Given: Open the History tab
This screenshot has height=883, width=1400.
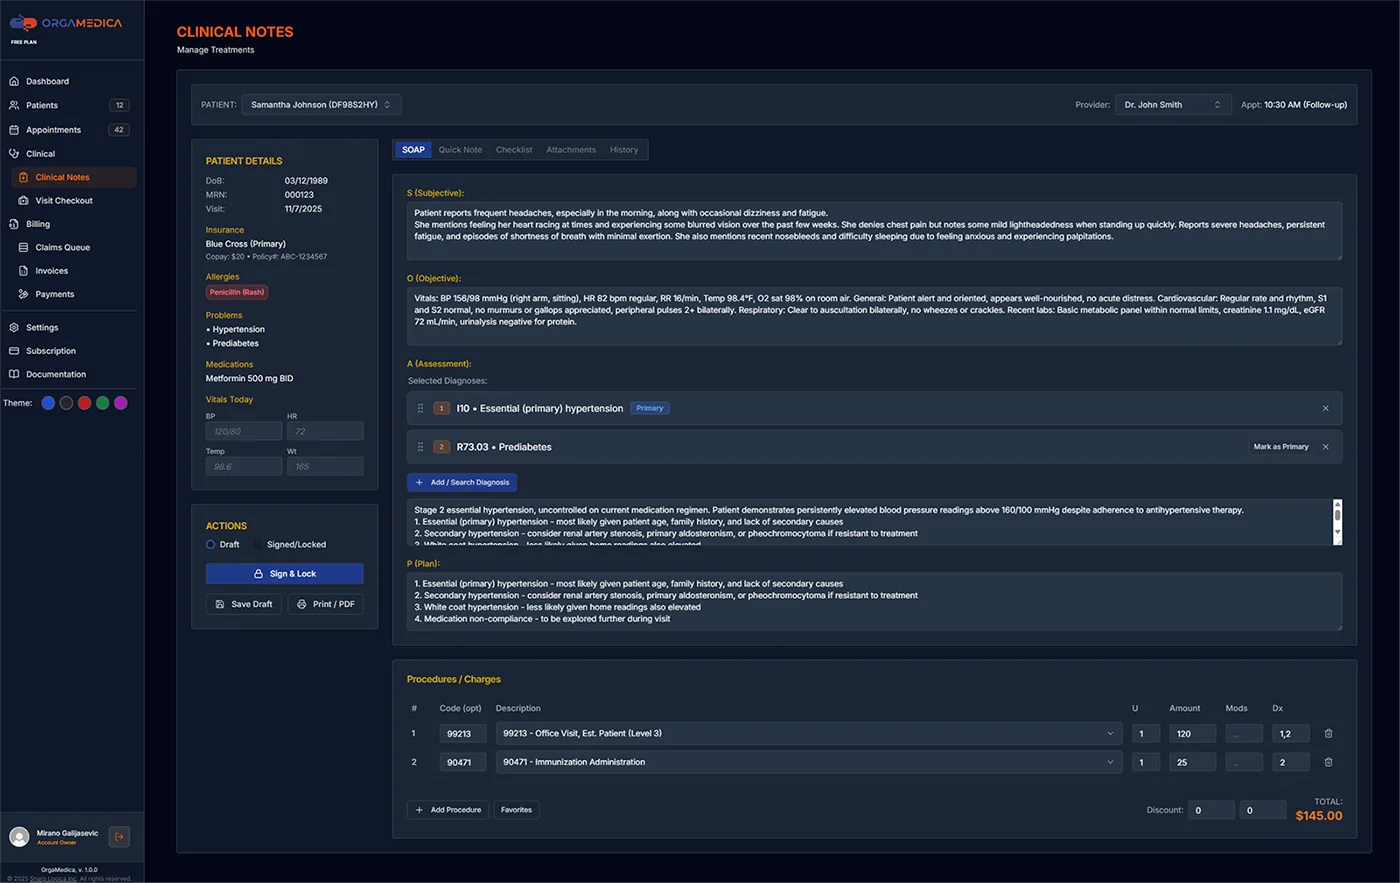Looking at the screenshot, I should click(x=624, y=149).
